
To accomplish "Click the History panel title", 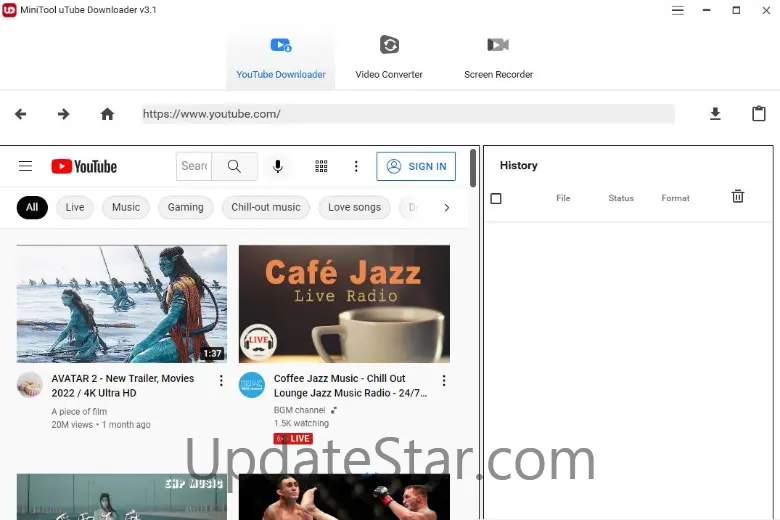I will click(518, 165).
